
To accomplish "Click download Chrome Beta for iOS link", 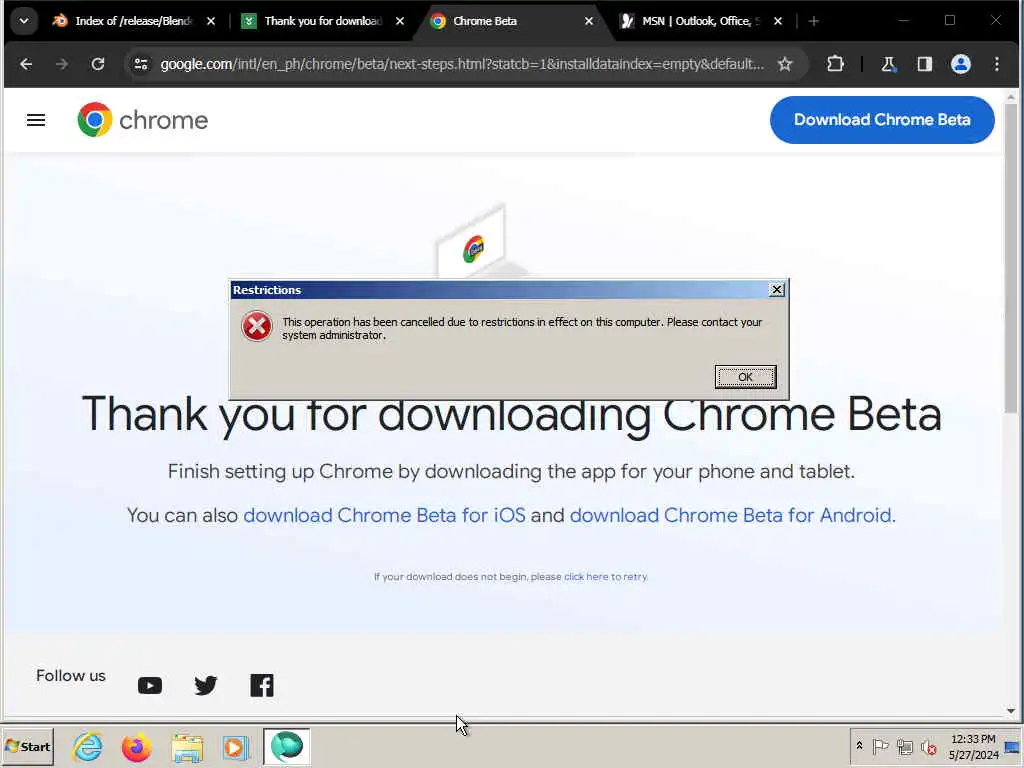I will pos(384,515).
